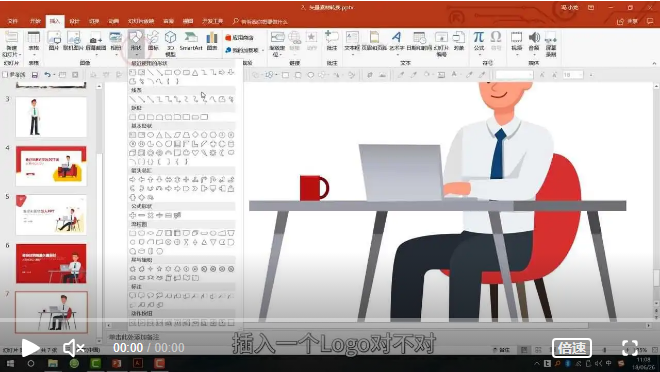Open the SmartArt insert tool

191,41
